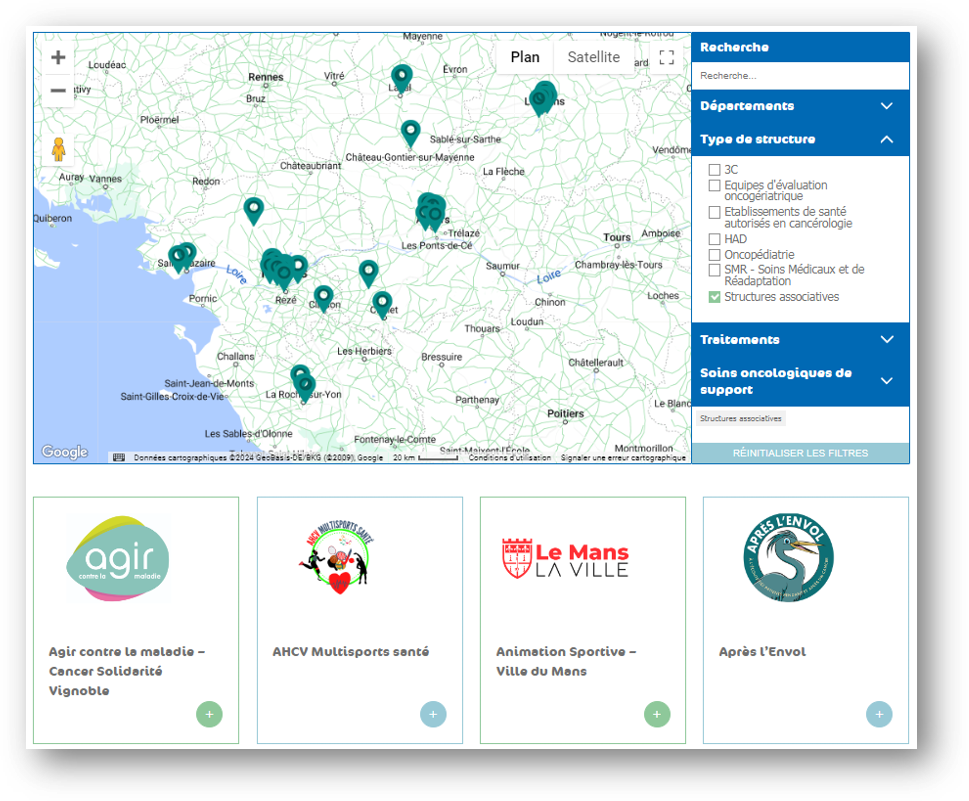Viewport: 969px width, 801px height.
Task: Check Etablissements de santé autorisés en cancérologie
Action: tap(714, 212)
